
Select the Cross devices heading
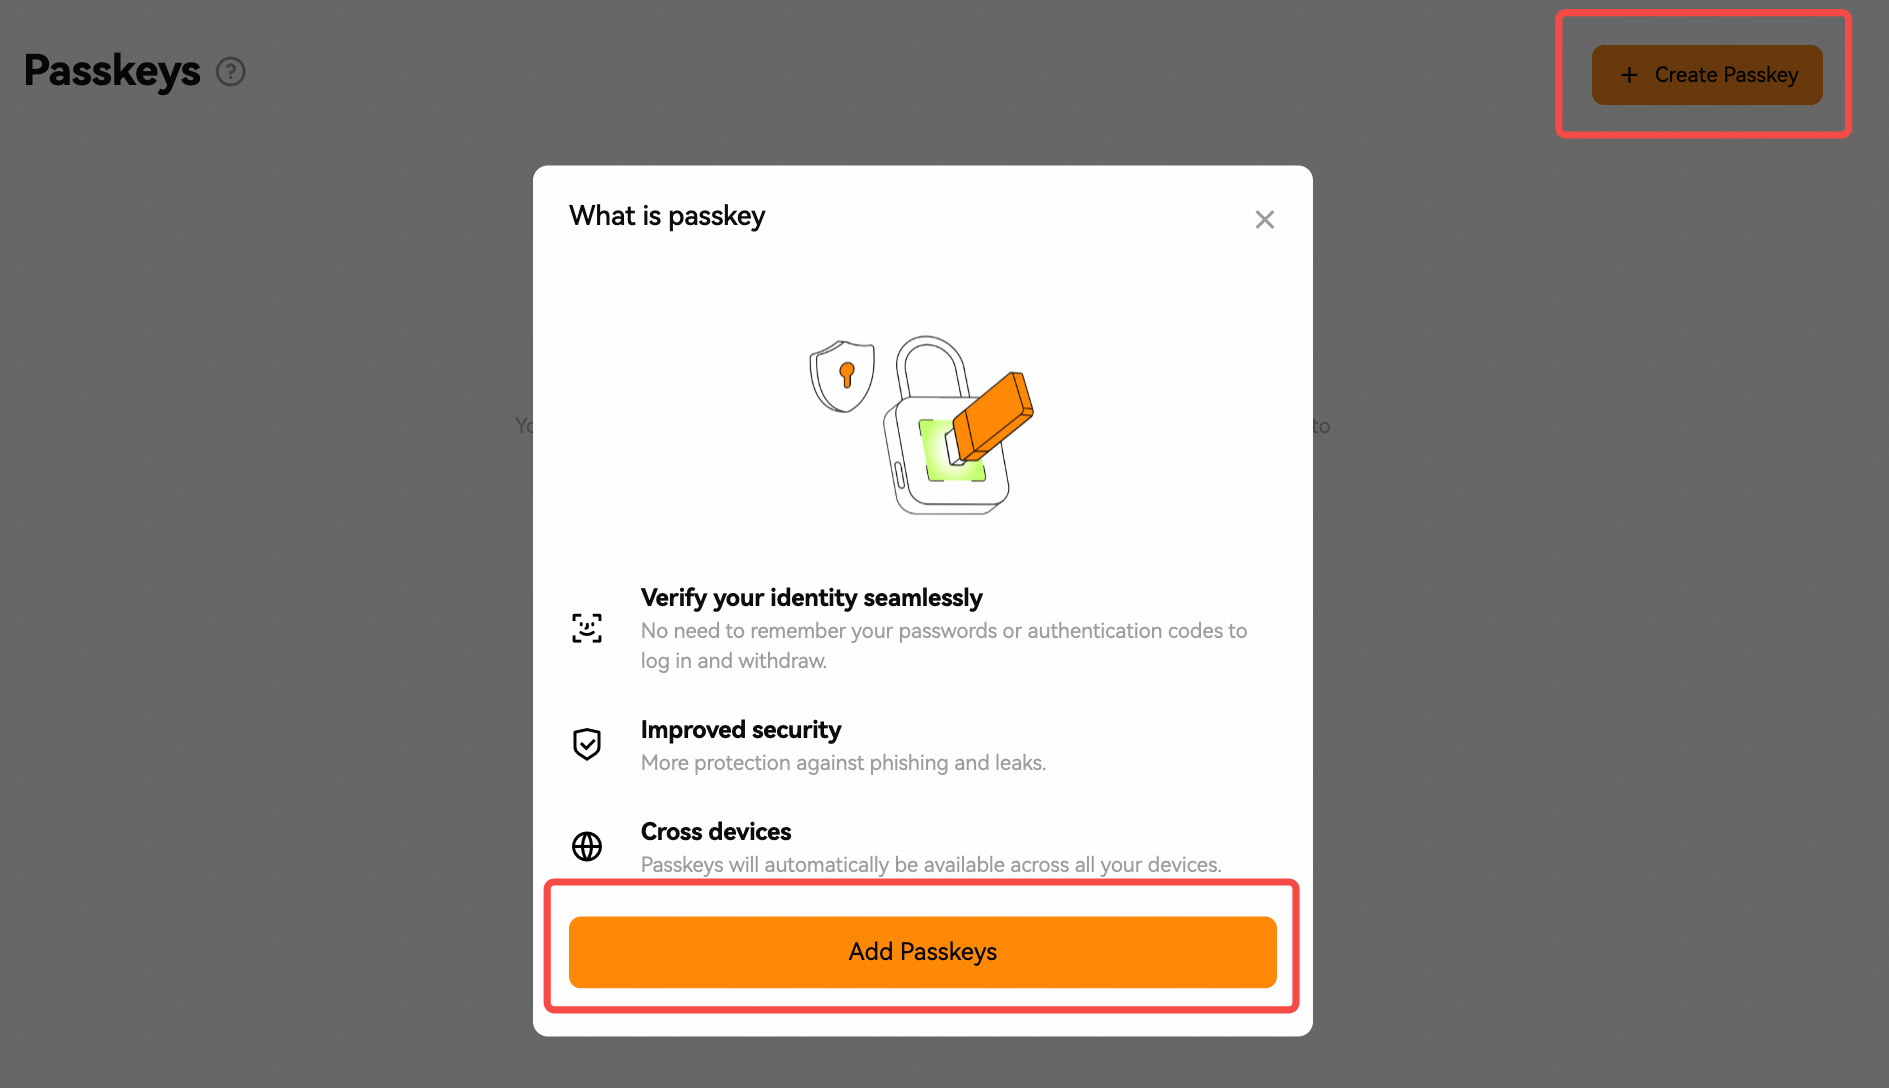(x=716, y=832)
